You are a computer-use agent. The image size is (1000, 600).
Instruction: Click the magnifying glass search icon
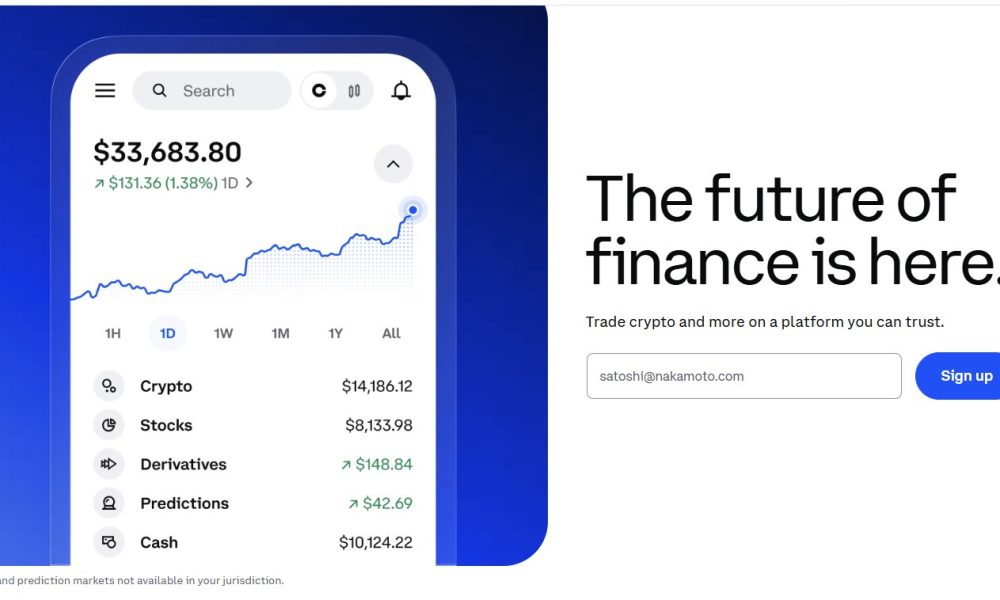pos(160,91)
